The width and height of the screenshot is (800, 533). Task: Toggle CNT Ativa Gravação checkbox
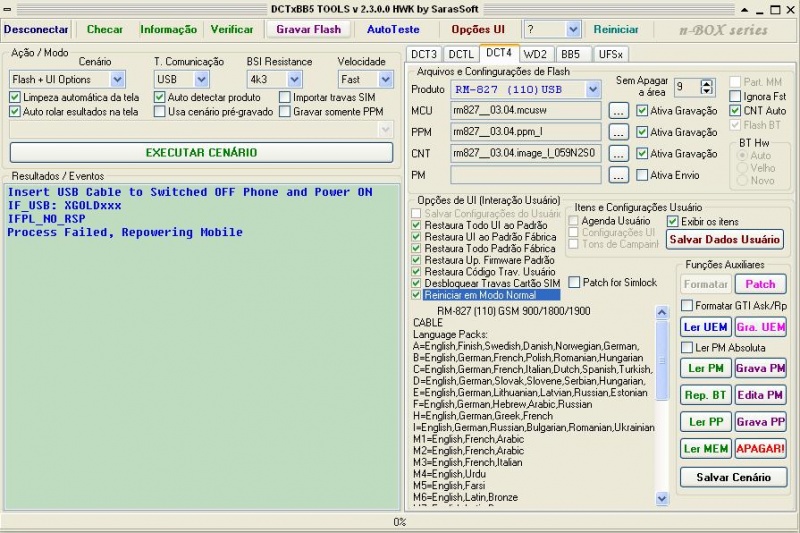point(642,154)
